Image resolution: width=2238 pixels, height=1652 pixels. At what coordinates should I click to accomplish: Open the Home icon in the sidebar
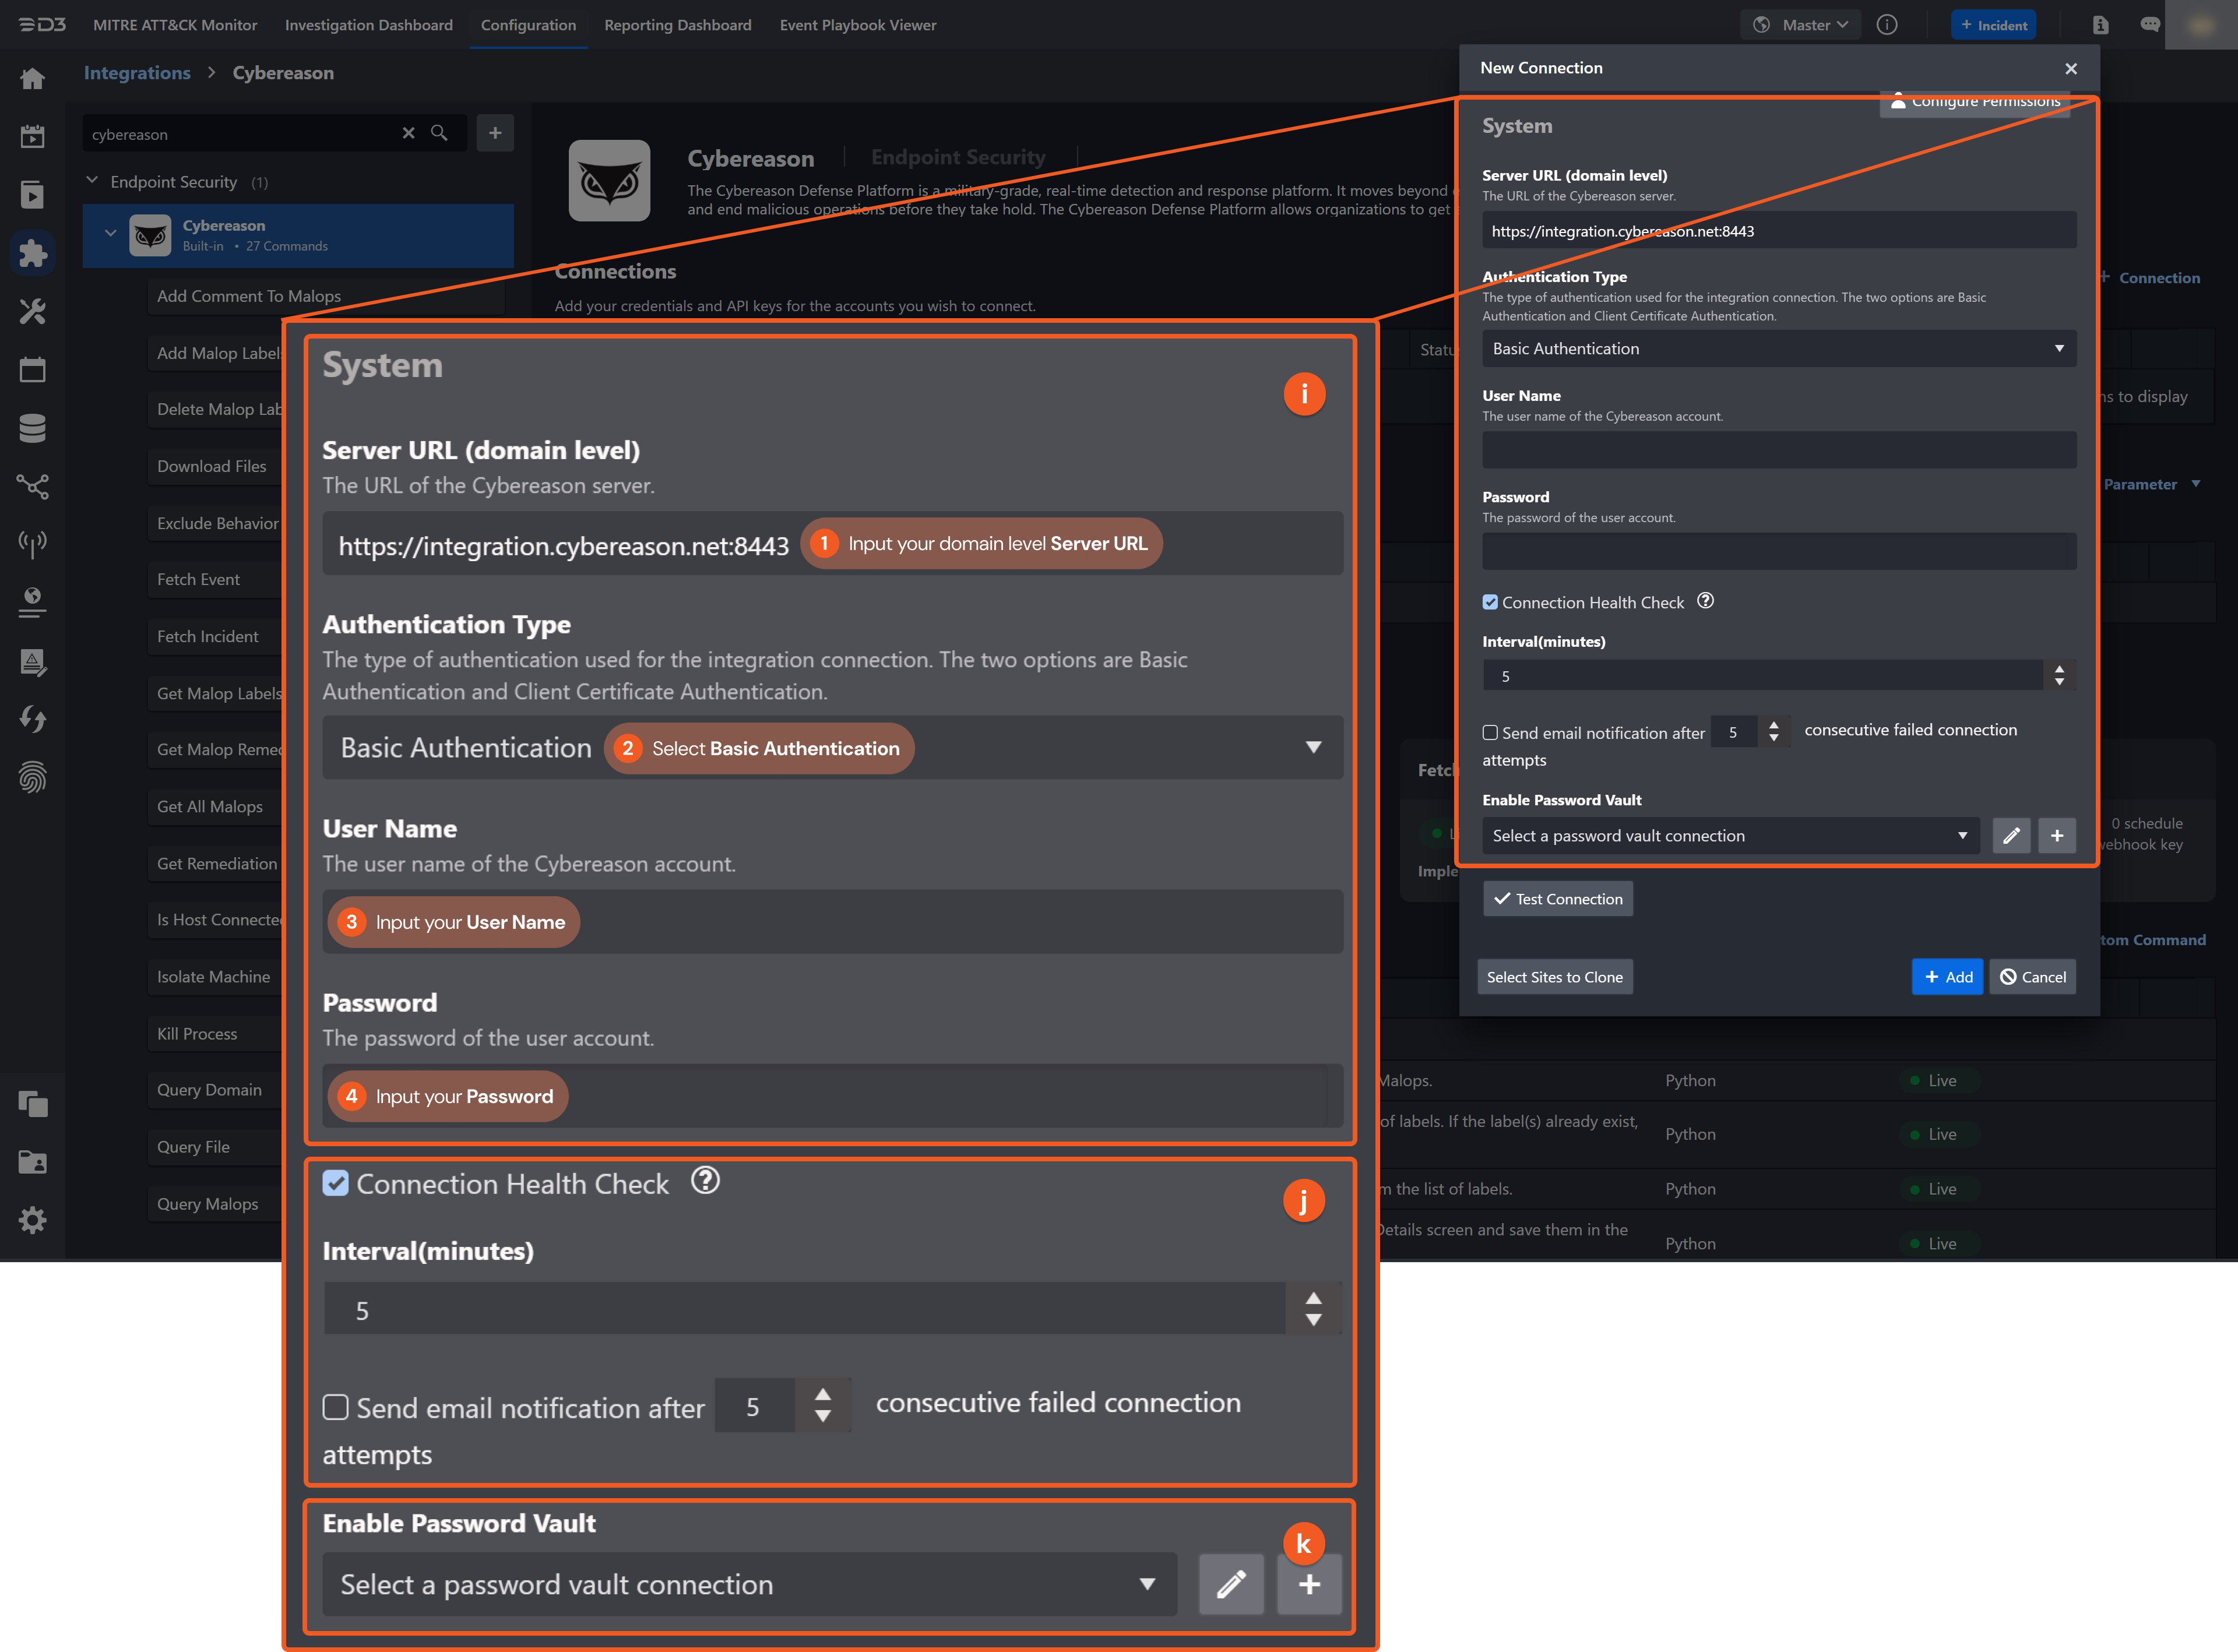[33, 78]
